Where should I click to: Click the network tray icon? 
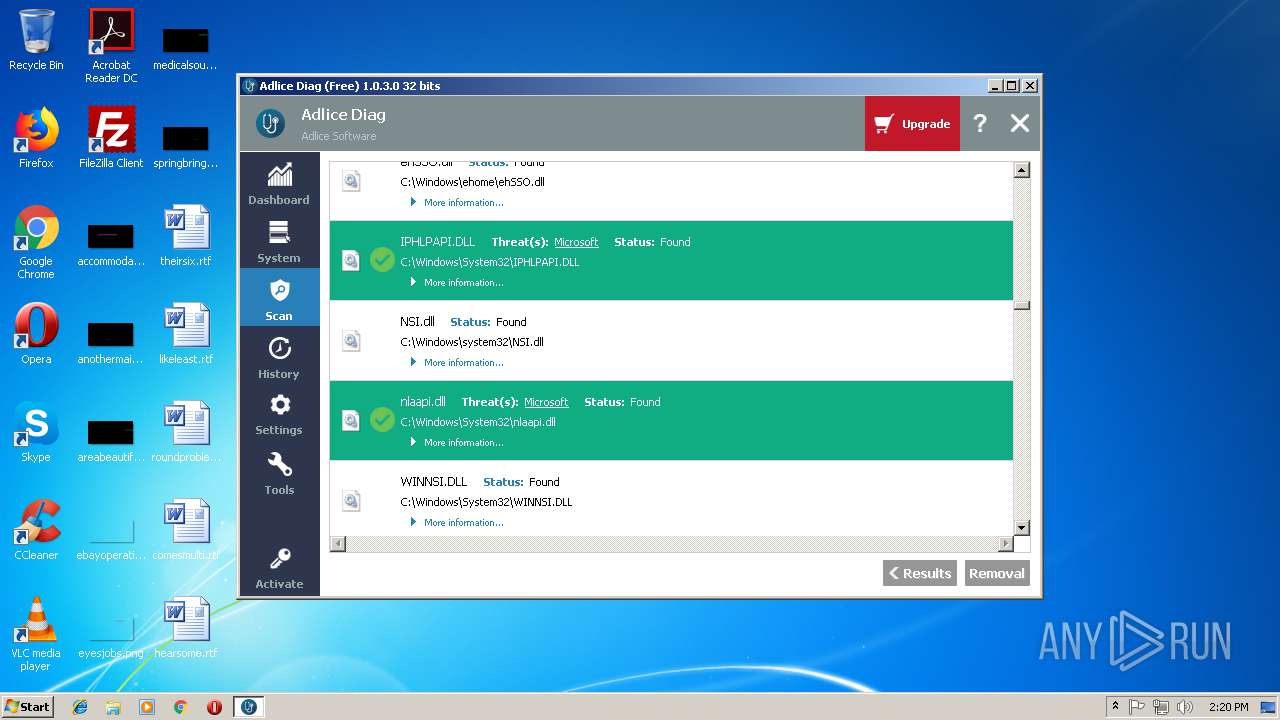click(x=1161, y=707)
